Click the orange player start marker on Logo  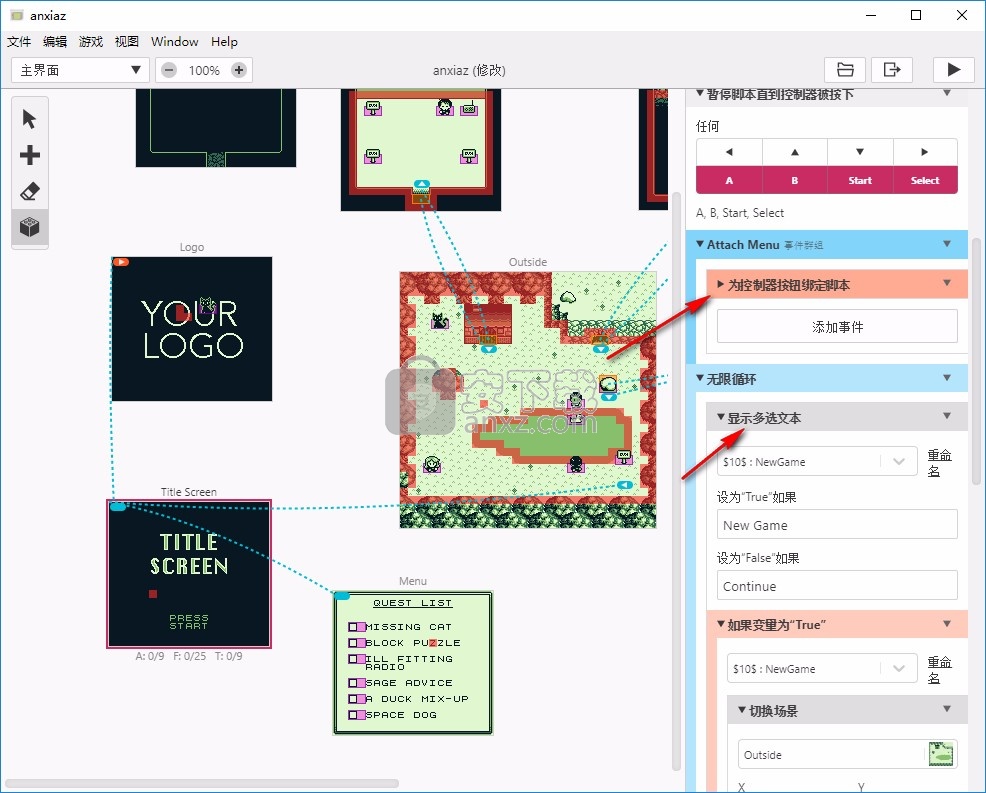click(x=121, y=262)
